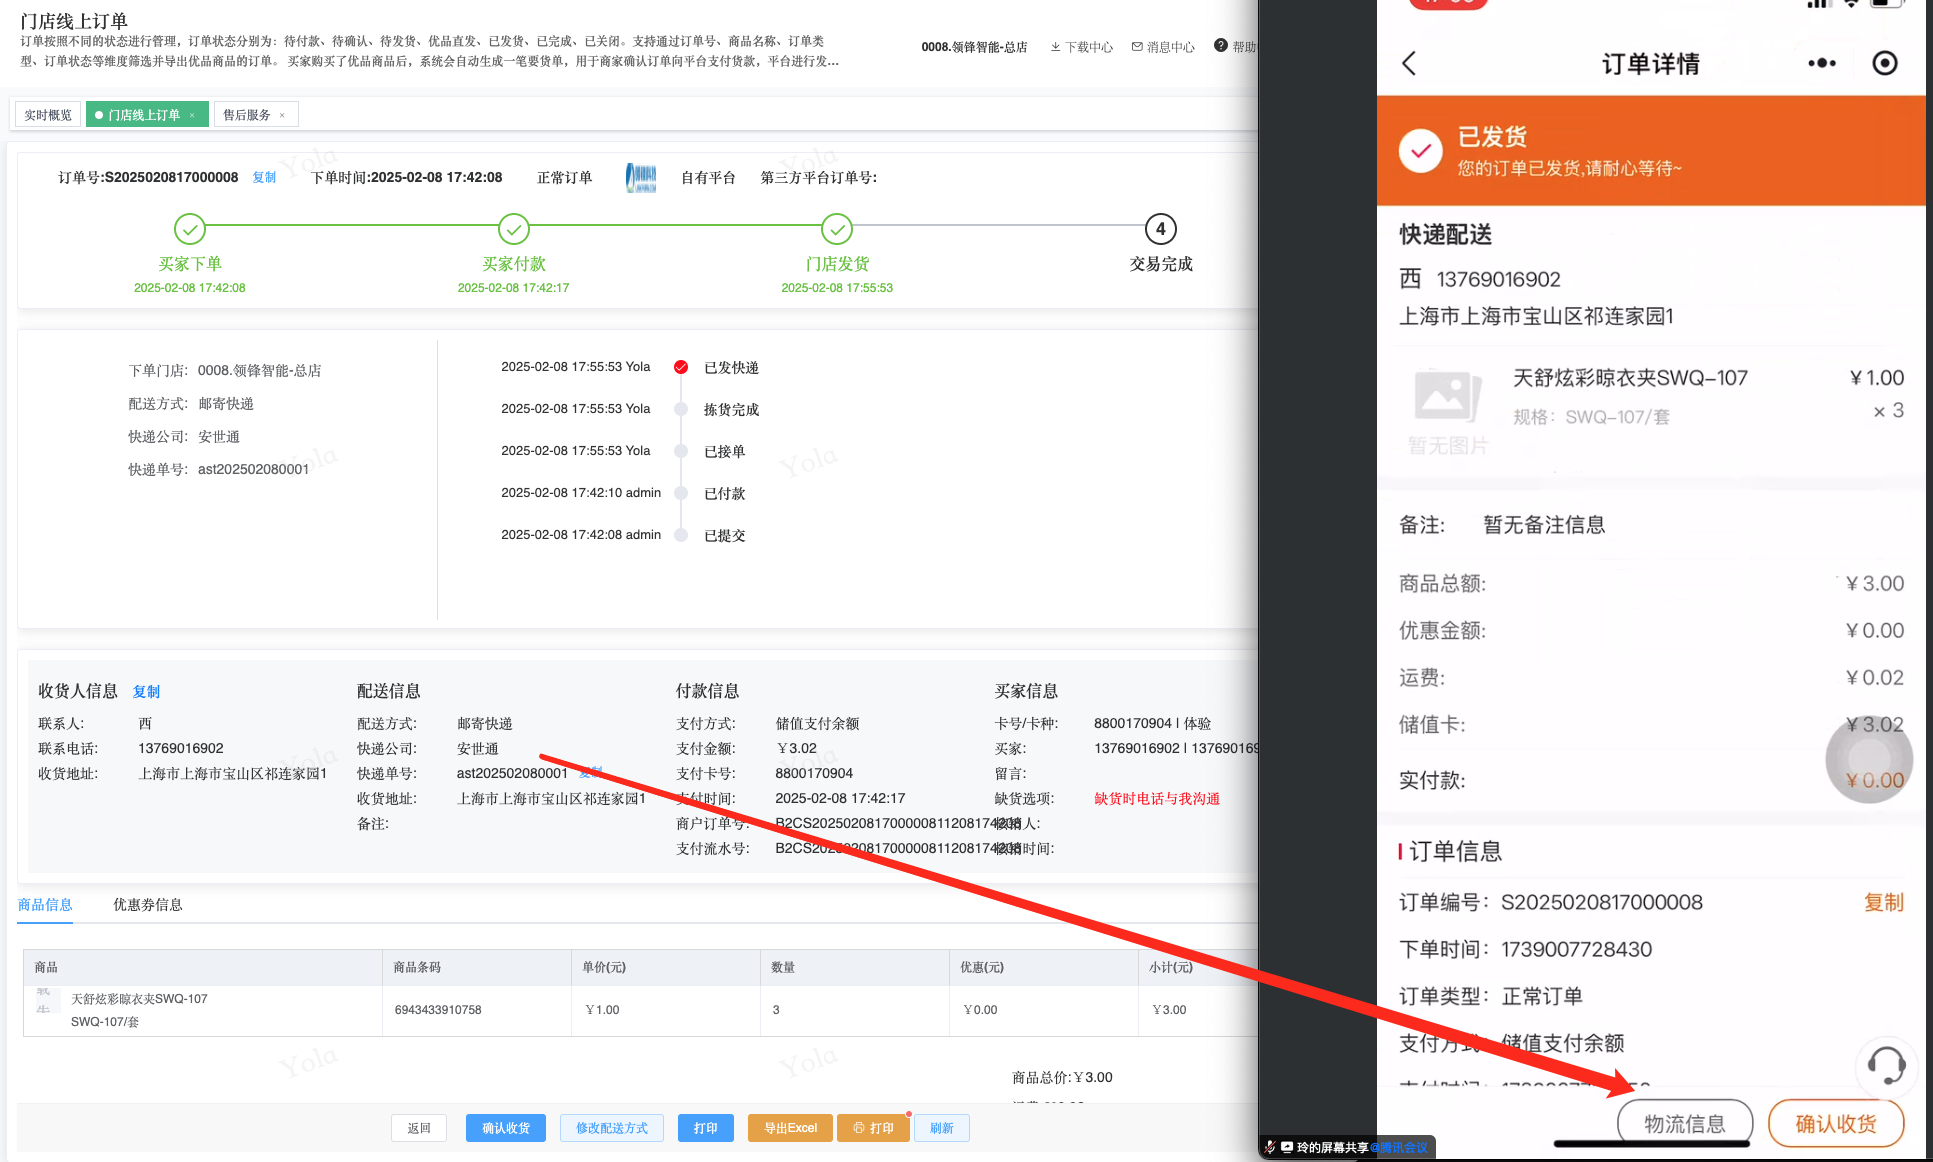The height and width of the screenshot is (1162, 1933).
Task: Switch to 优惠券信息 tab
Action: pos(147,904)
